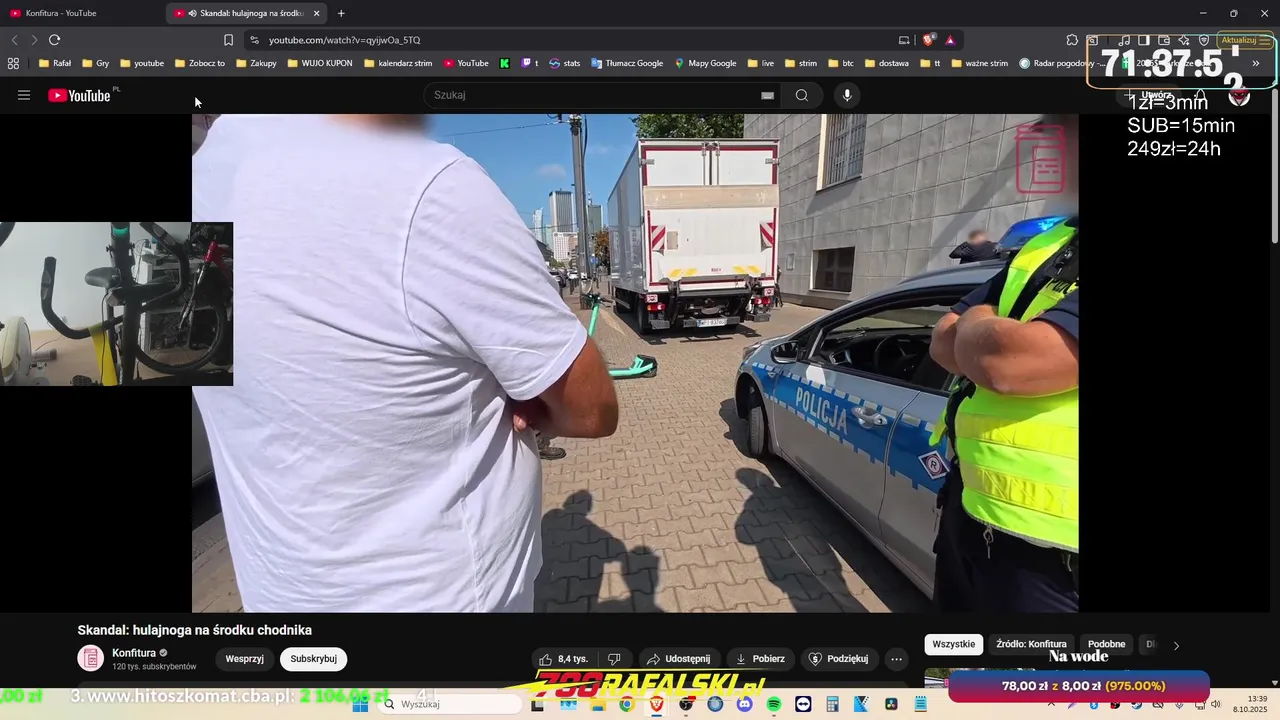The width and height of the screenshot is (1280, 720).
Task: Click the YouTube search magnifier button
Action: (802, 95)
